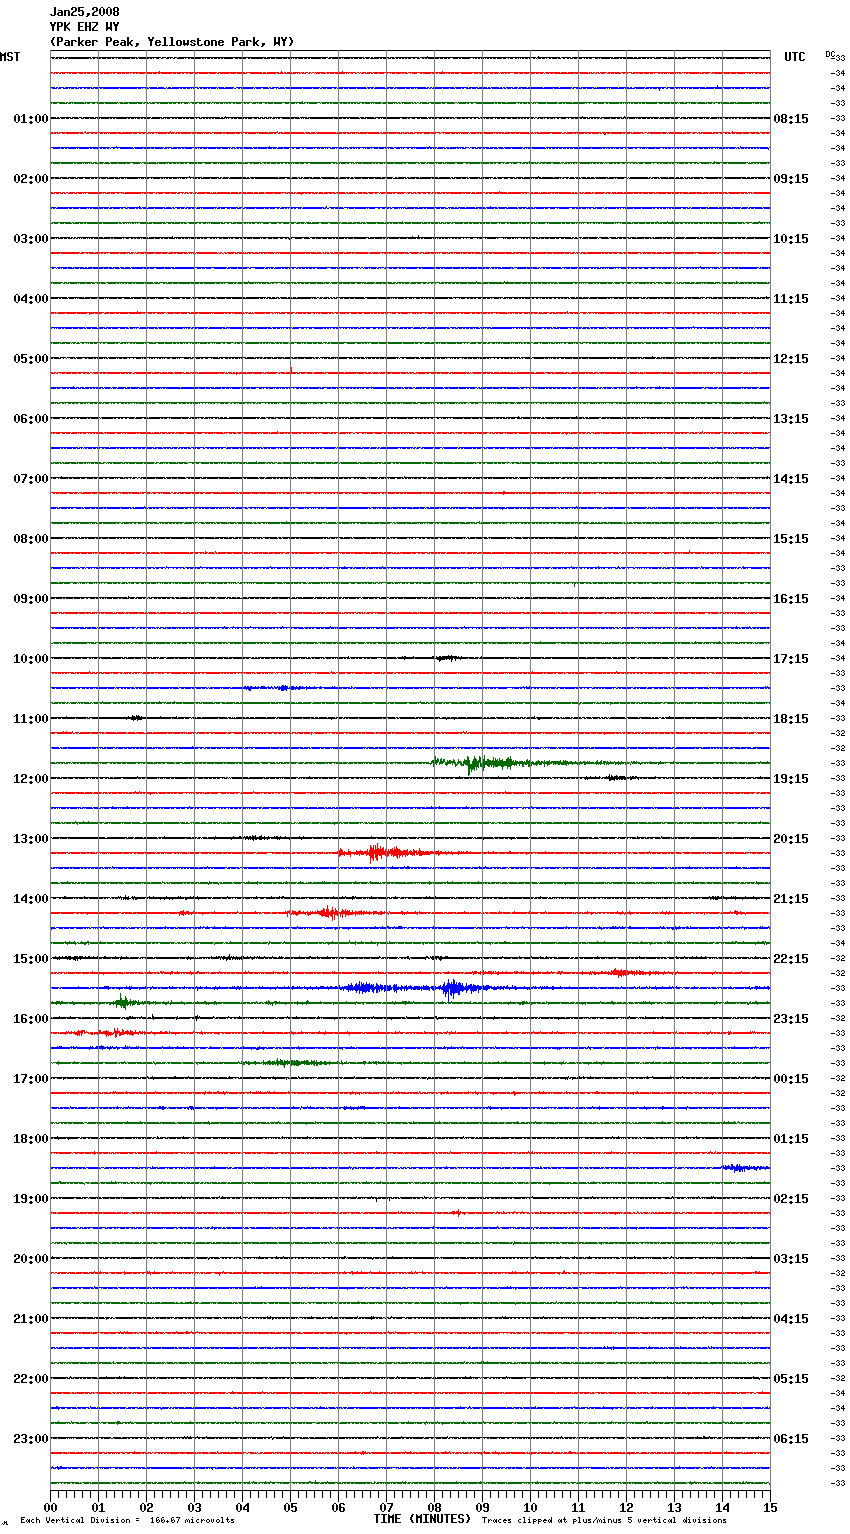Click the DC column header at top right
This screenshot has height=1534, width=850.
point(830,54)
